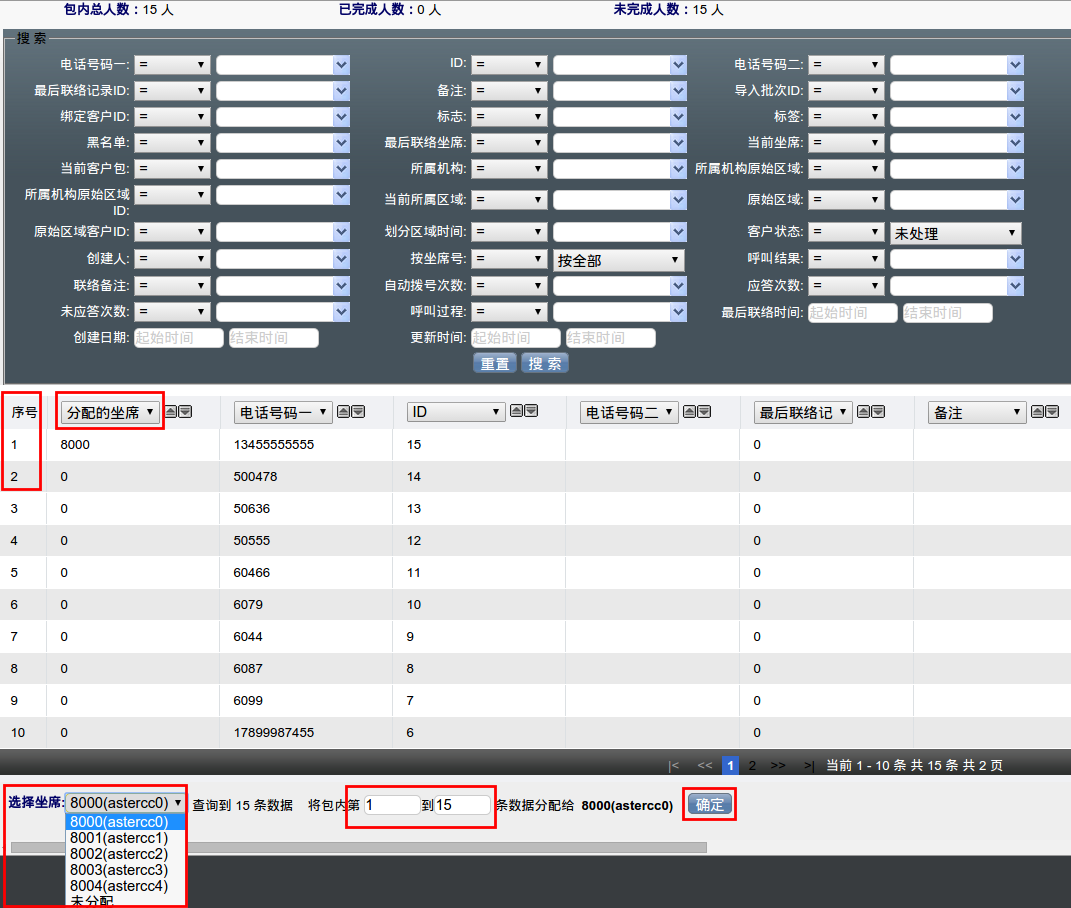
Task: Sort 最后联络记 column descending
Action: coord(878,412)
